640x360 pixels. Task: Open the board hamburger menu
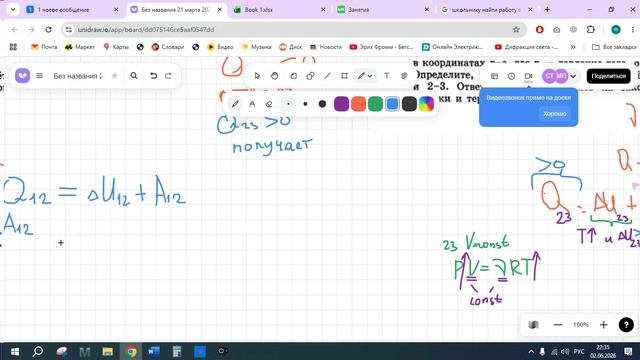(40, 76)
